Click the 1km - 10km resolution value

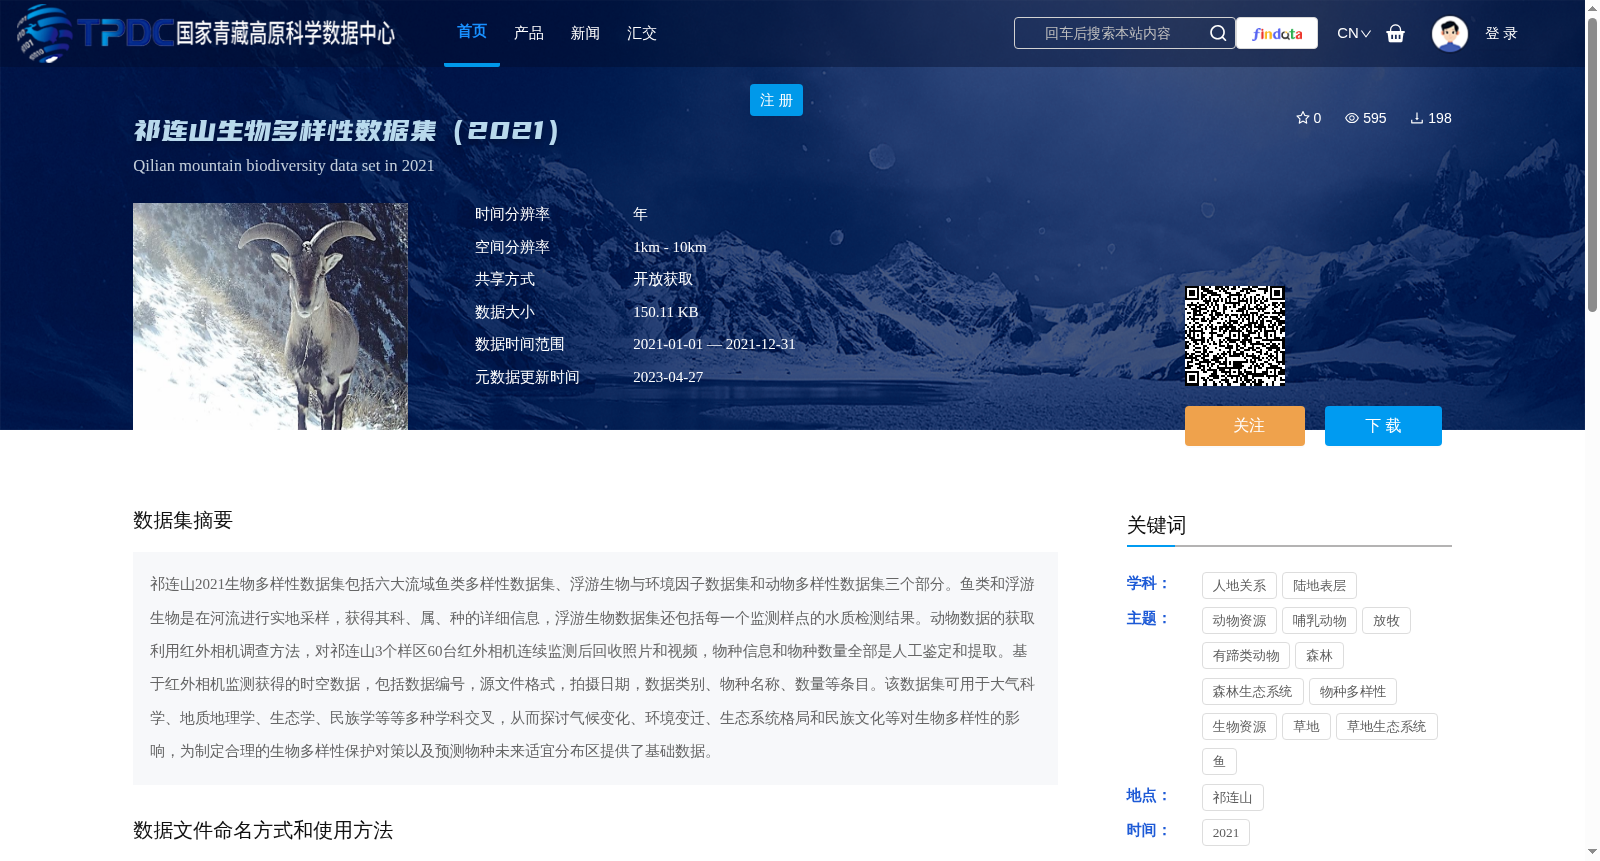[x=669, y=247]
